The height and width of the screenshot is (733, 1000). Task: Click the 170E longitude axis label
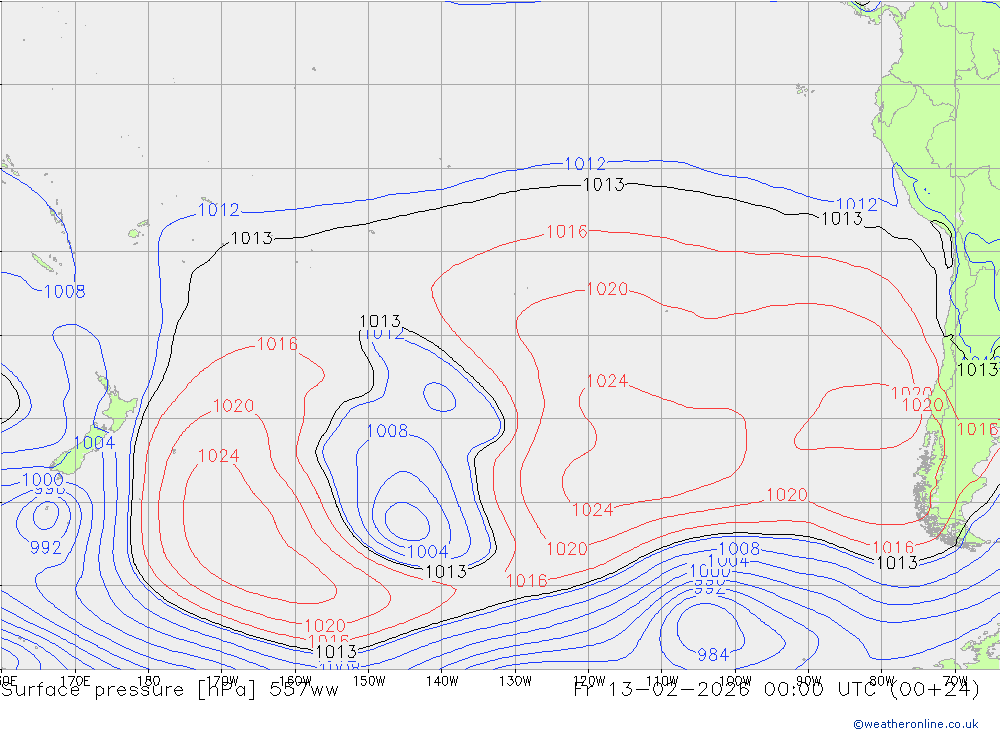(x=75, y=681)
